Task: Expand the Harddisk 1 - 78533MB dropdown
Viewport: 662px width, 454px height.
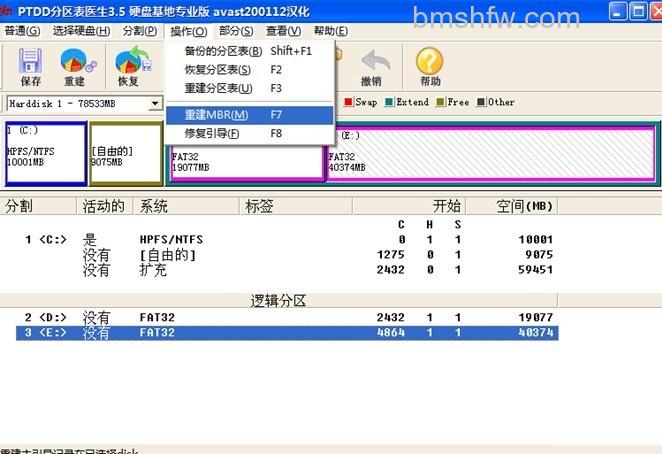Action: (x=155, y=103)
